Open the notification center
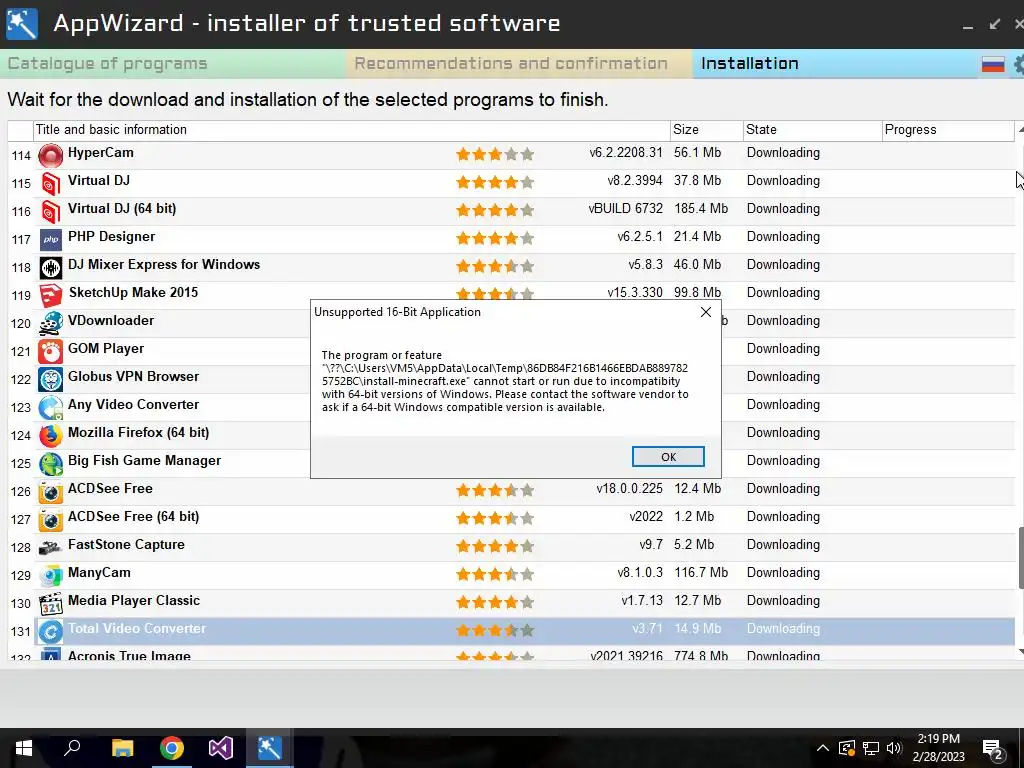The height and width of the screenshot is (768, 1024). pos(993,749)
